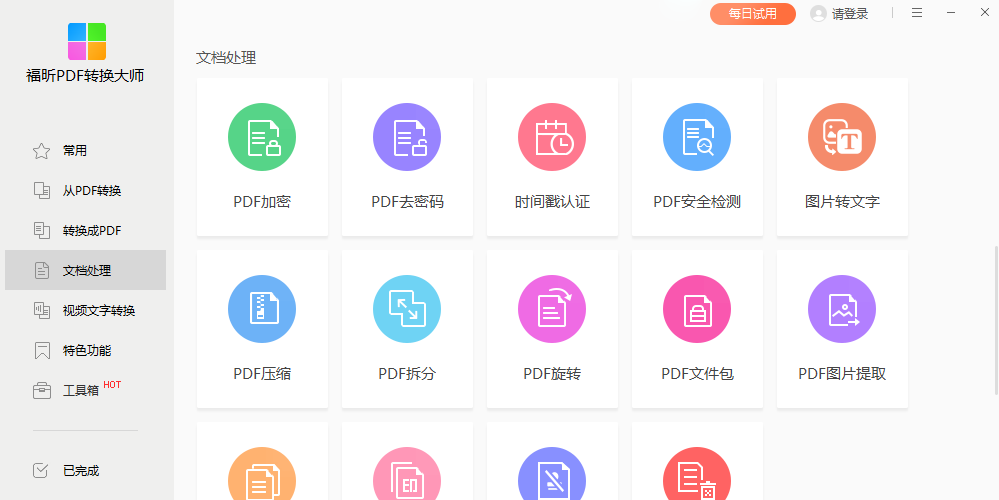Open the PDF加密 encryption tool

(262, 157)
